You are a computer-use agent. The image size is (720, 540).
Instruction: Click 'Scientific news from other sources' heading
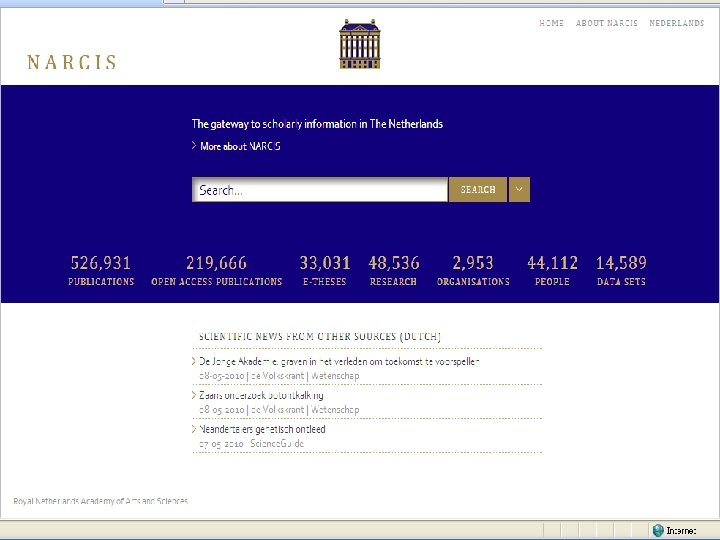(320, 337)
